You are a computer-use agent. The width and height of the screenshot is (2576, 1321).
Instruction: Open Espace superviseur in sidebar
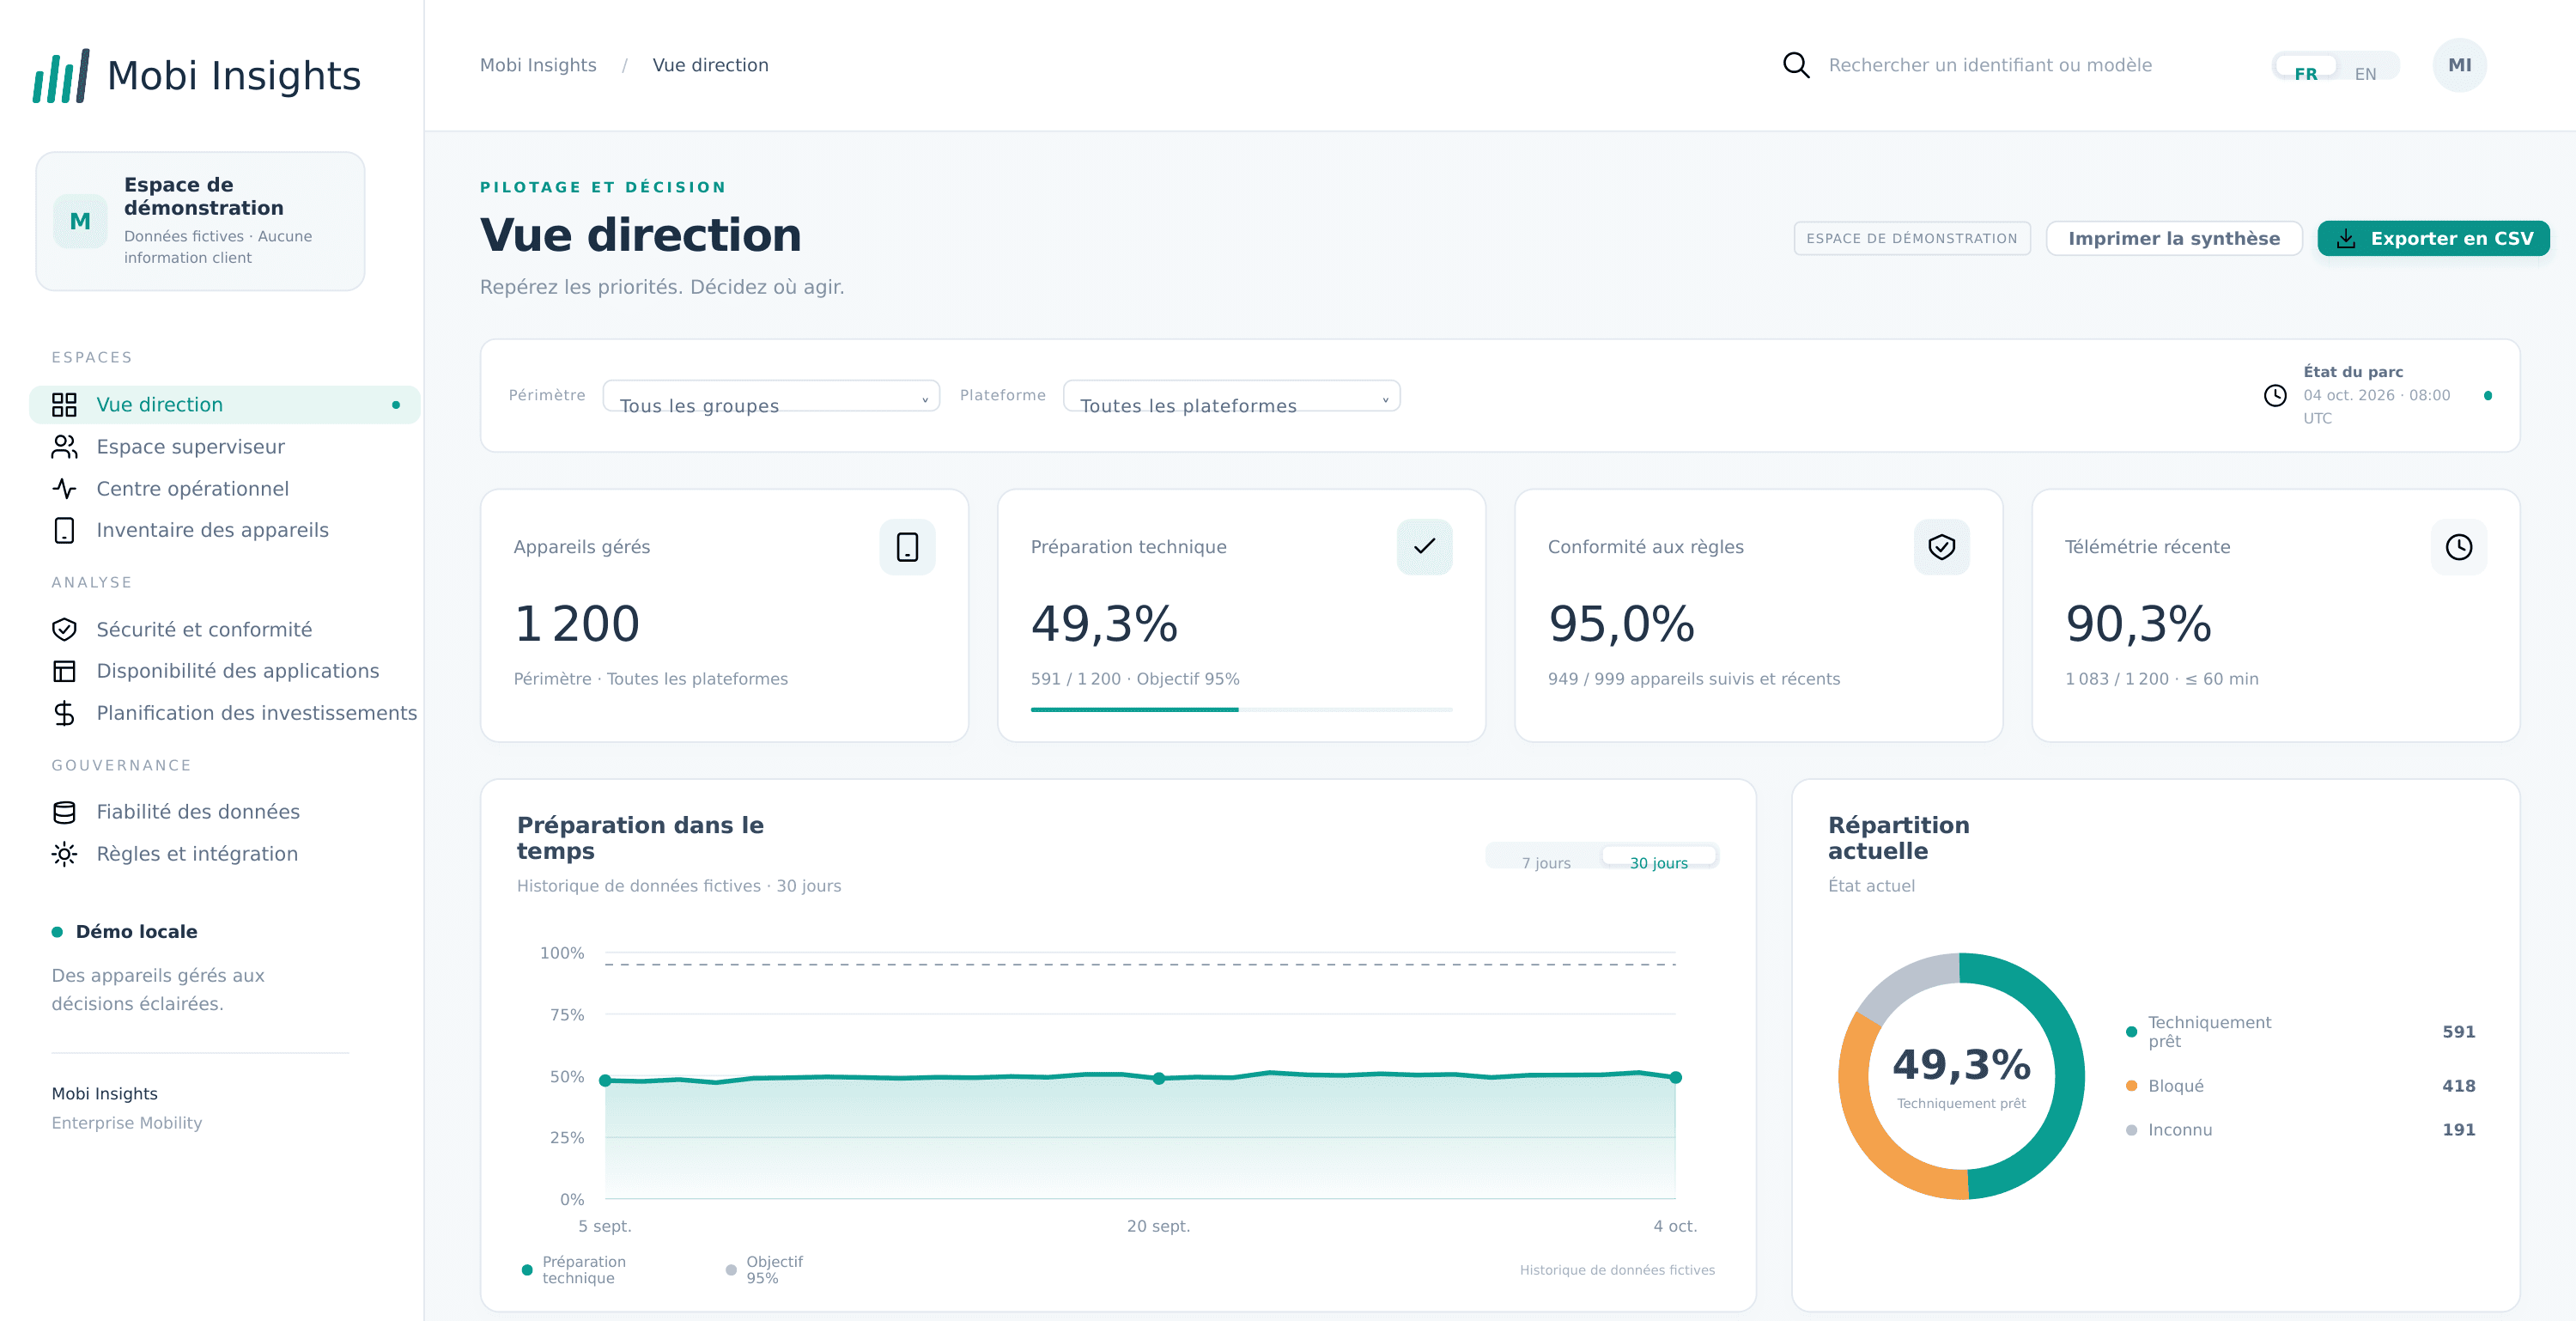[224, 446]
